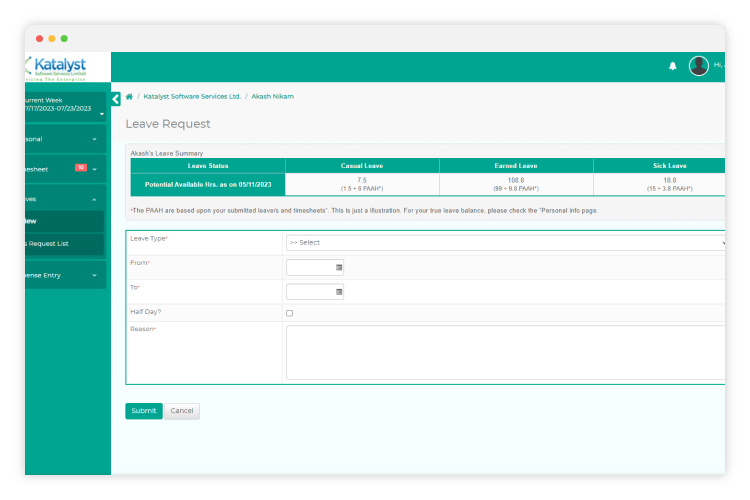Submit the leave request
The height and width of the screenshot is (500, 750).
pyautogui.click(x=143, y=411)
